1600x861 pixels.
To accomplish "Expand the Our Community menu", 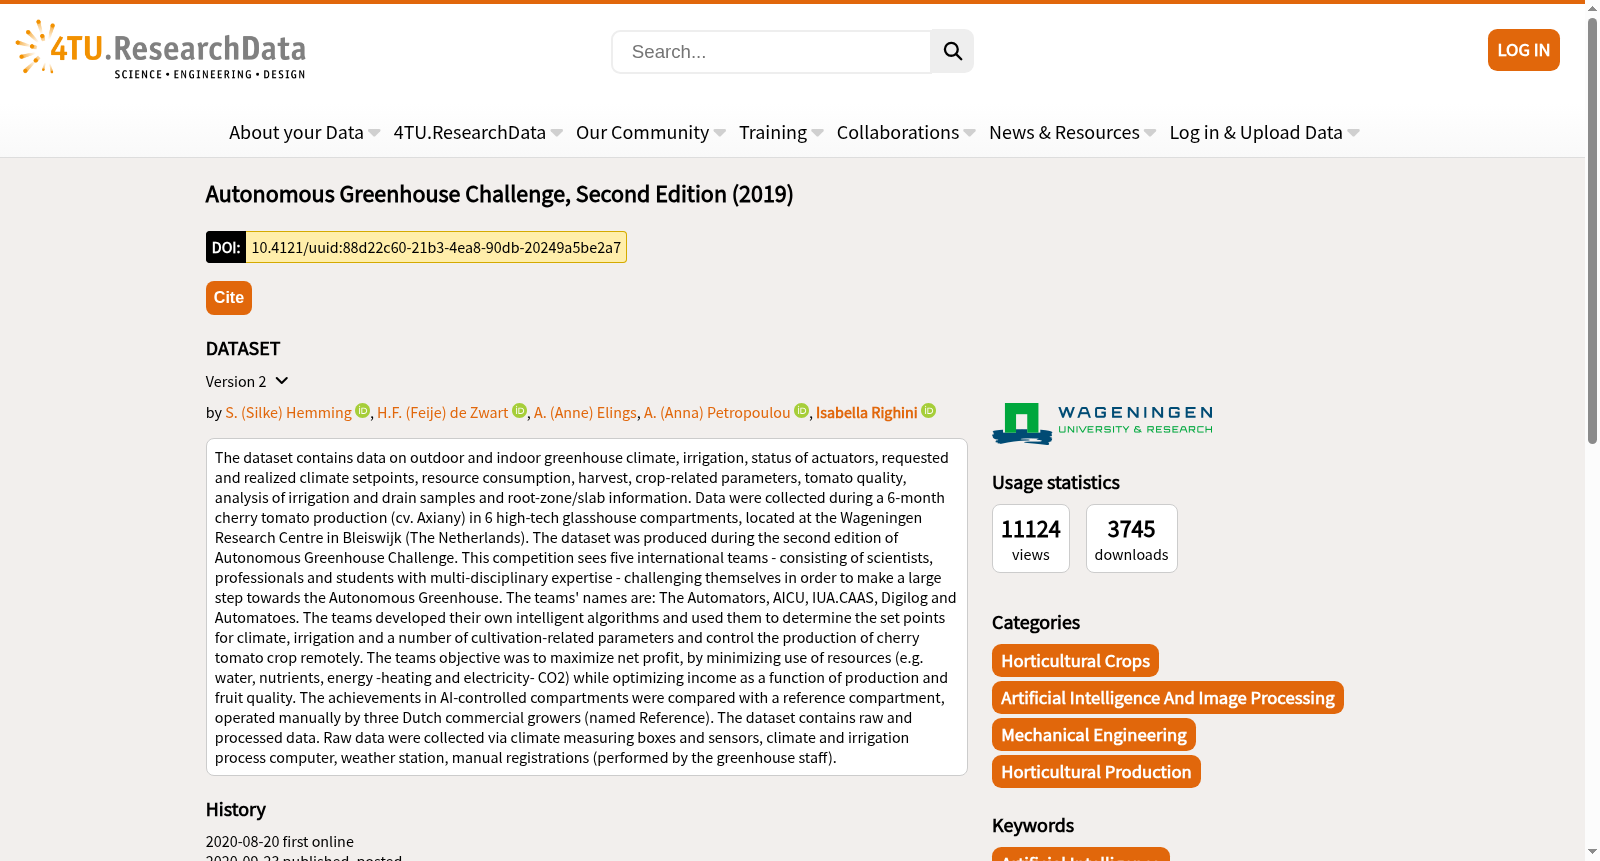I will coord(651,133).
